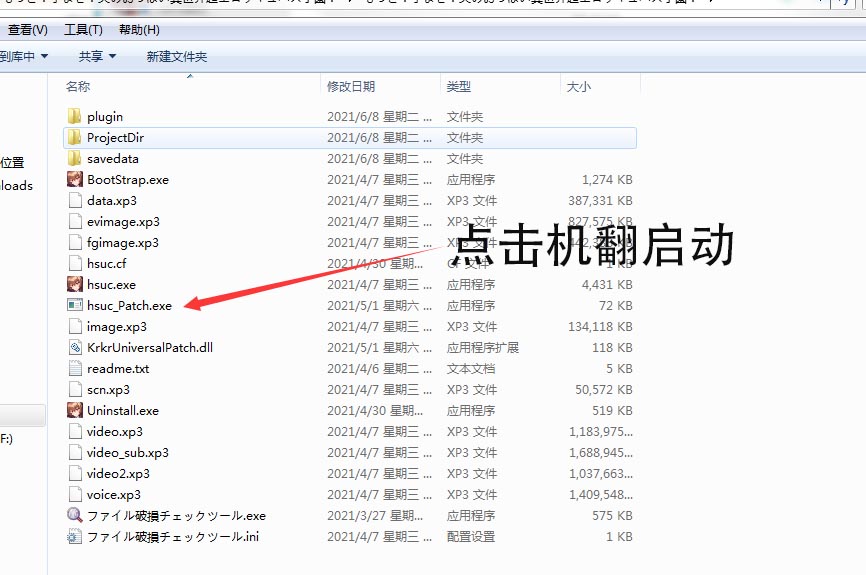Select the KrkrUniversalPatch.dll icon
The image size is (866, 575).
[75, 348]
